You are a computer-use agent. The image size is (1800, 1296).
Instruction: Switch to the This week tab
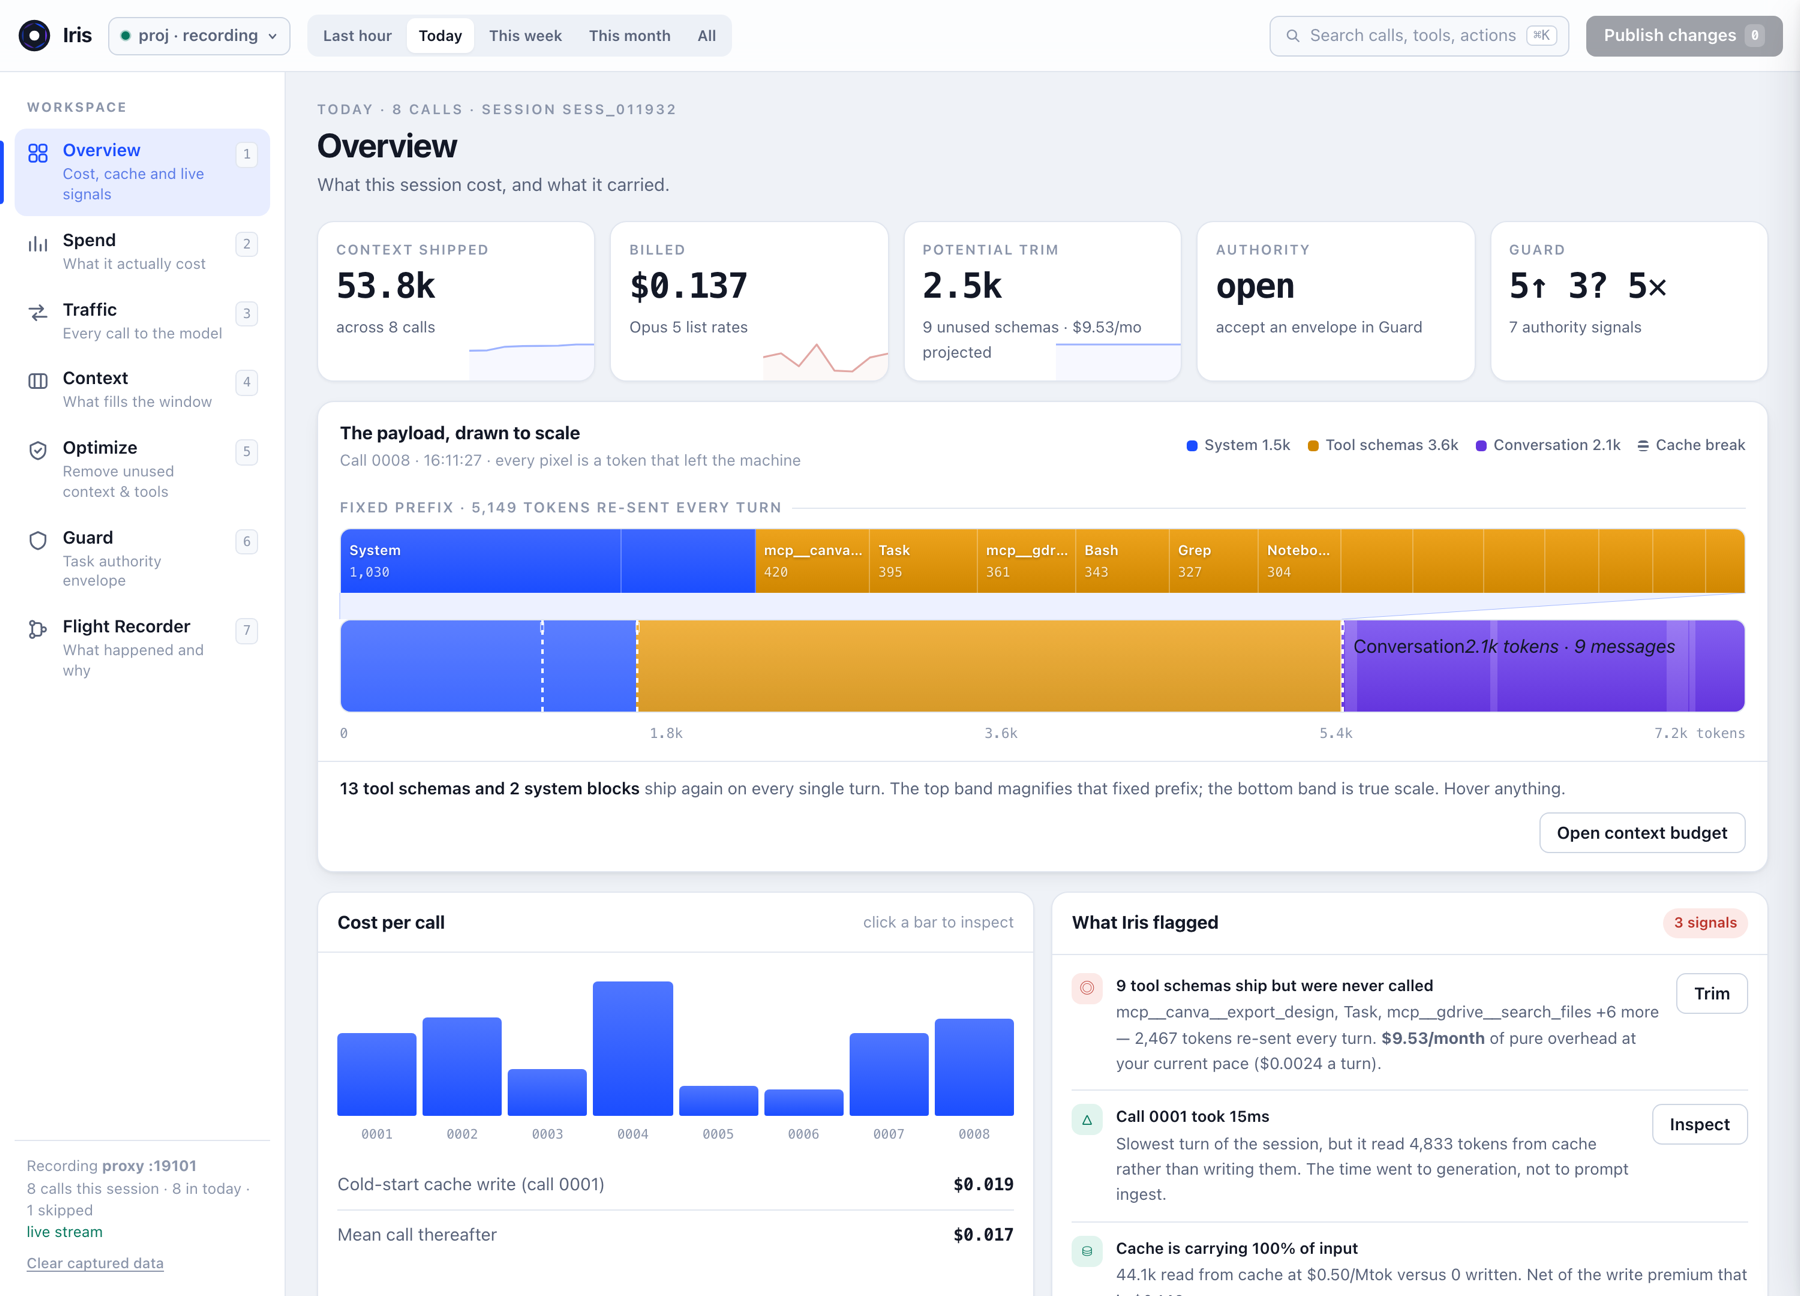525,36
